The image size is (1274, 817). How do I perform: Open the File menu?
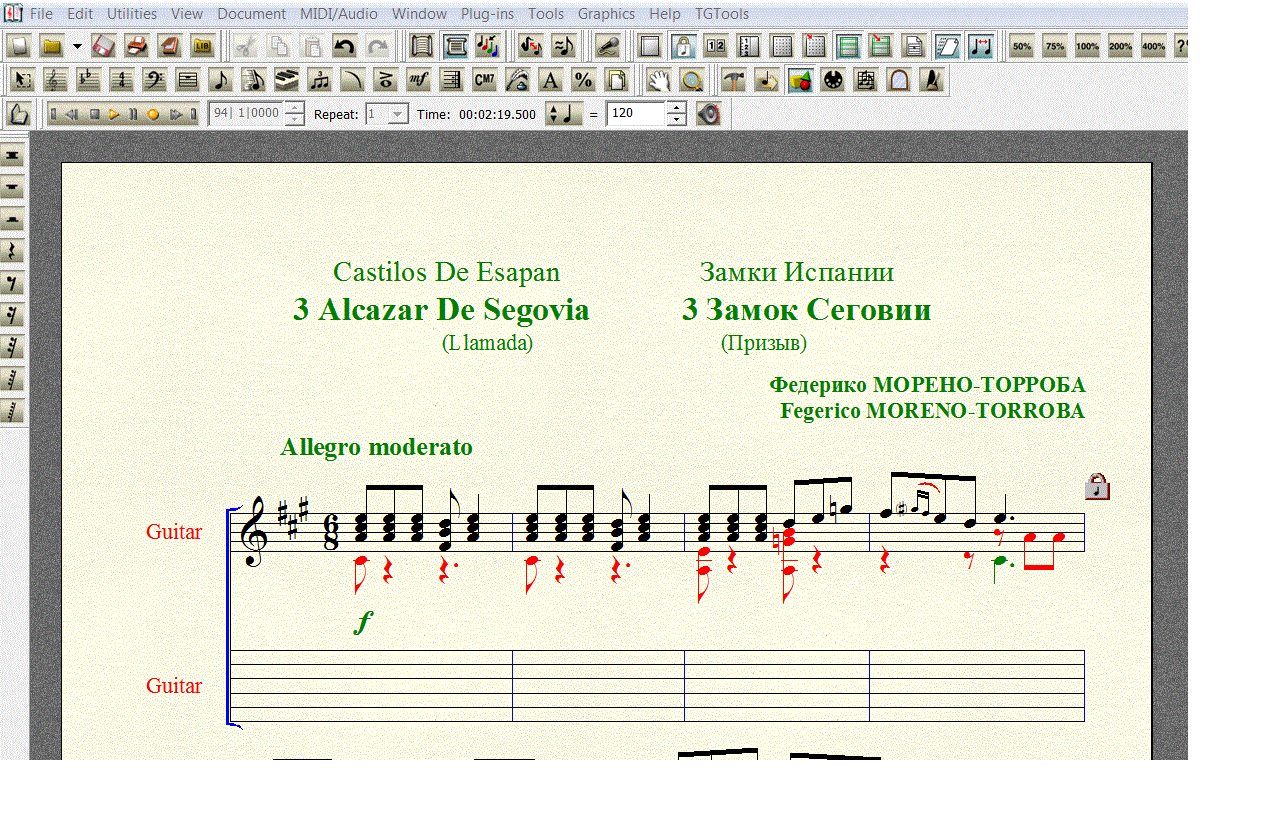(41, 14)
